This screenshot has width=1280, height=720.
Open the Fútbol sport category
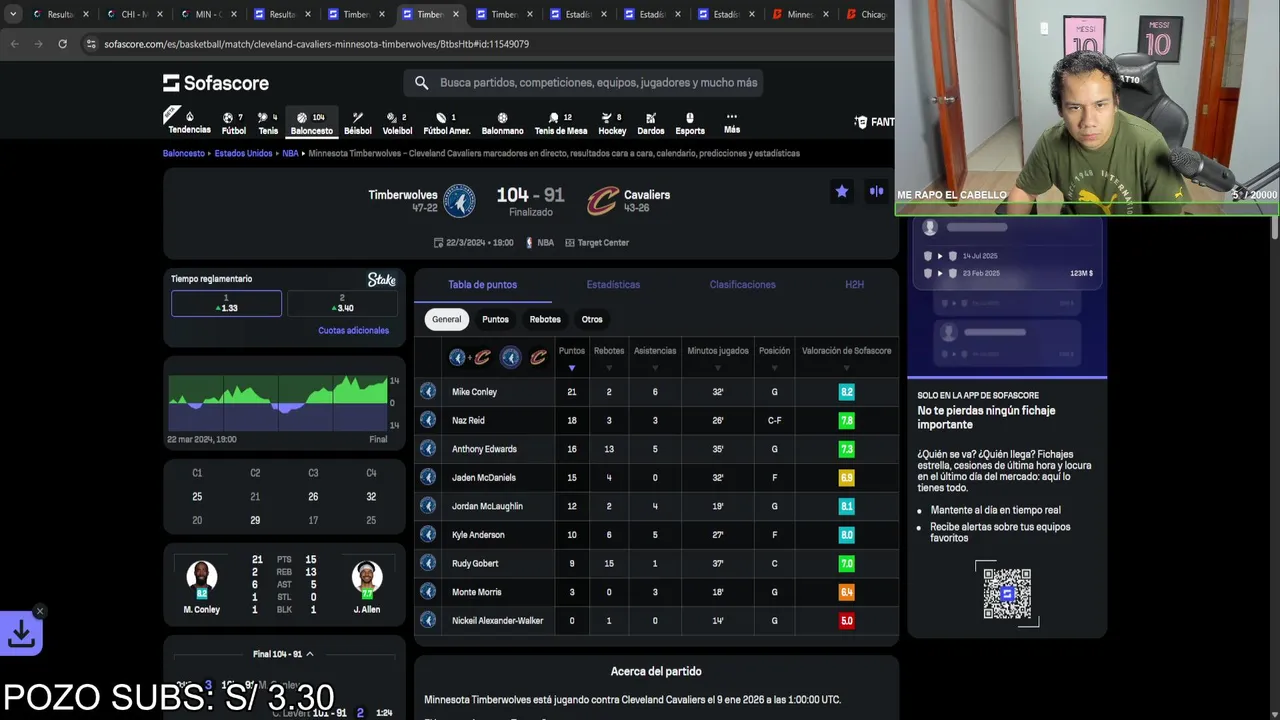[x=233, y=123]
